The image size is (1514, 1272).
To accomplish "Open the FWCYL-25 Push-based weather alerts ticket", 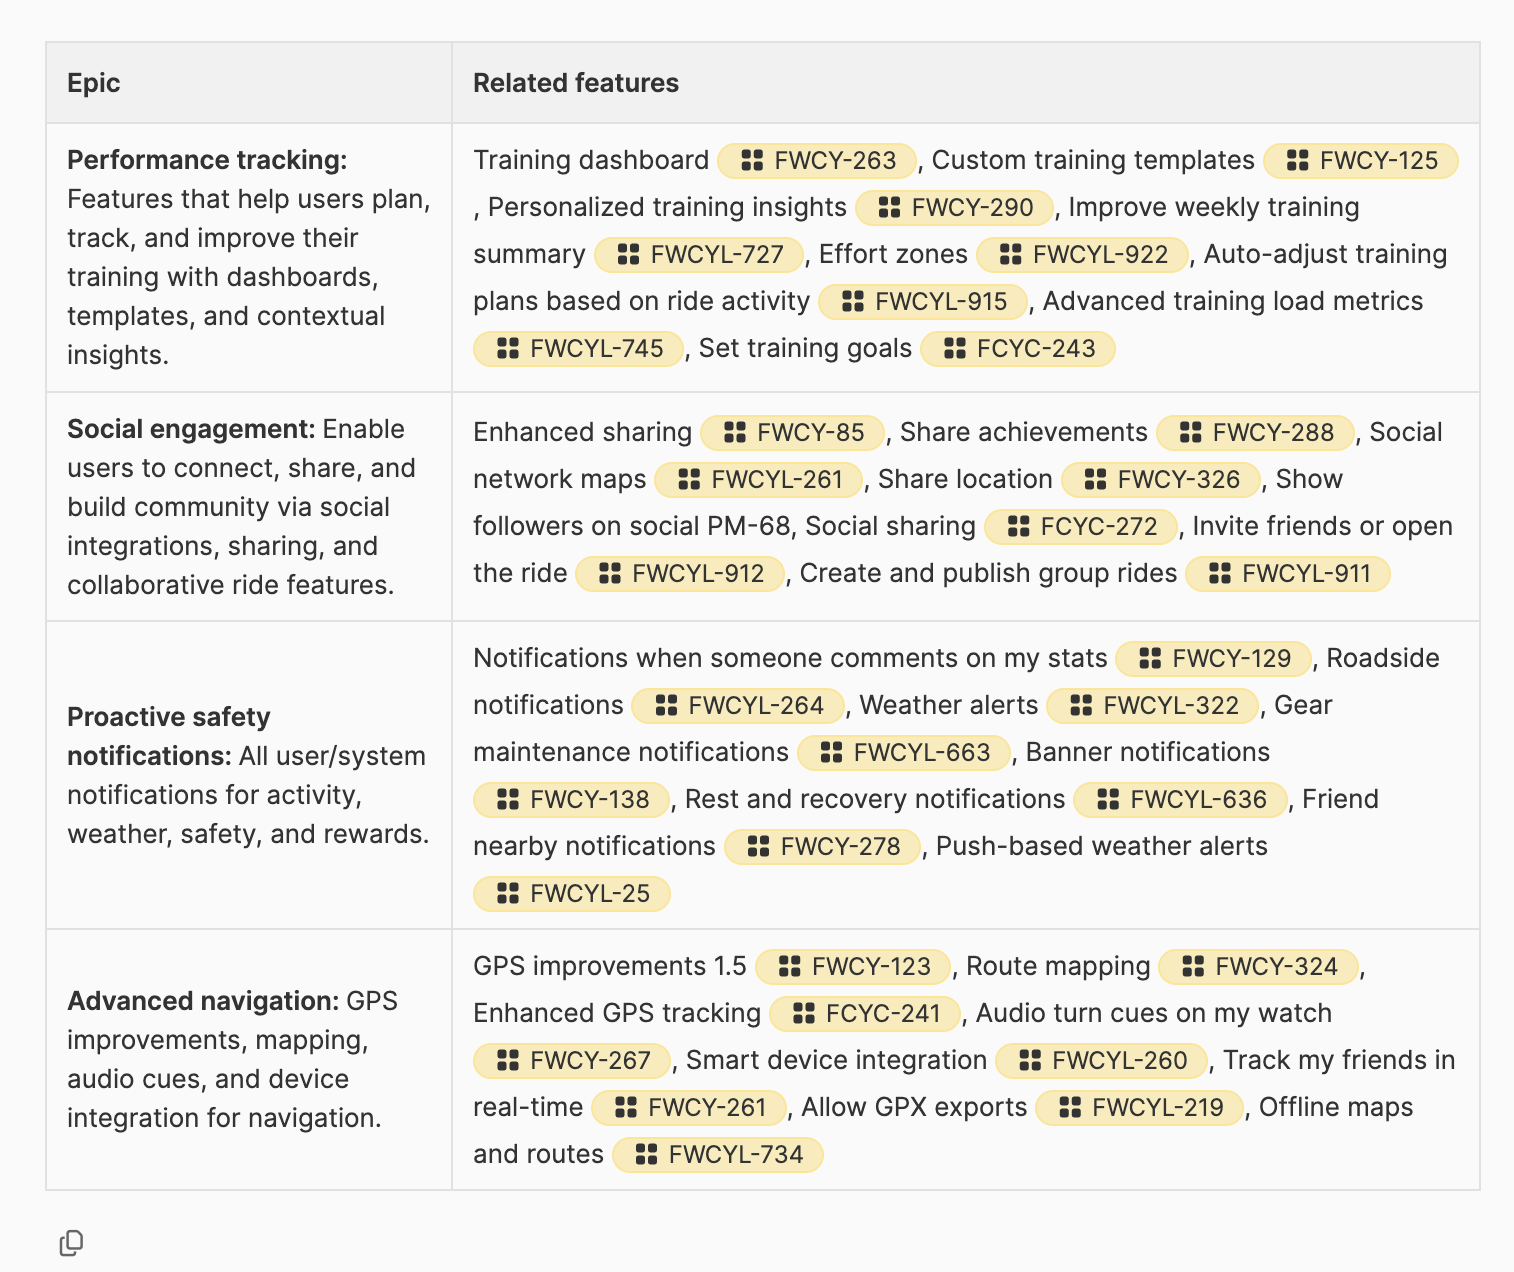I will click(571, 893).
